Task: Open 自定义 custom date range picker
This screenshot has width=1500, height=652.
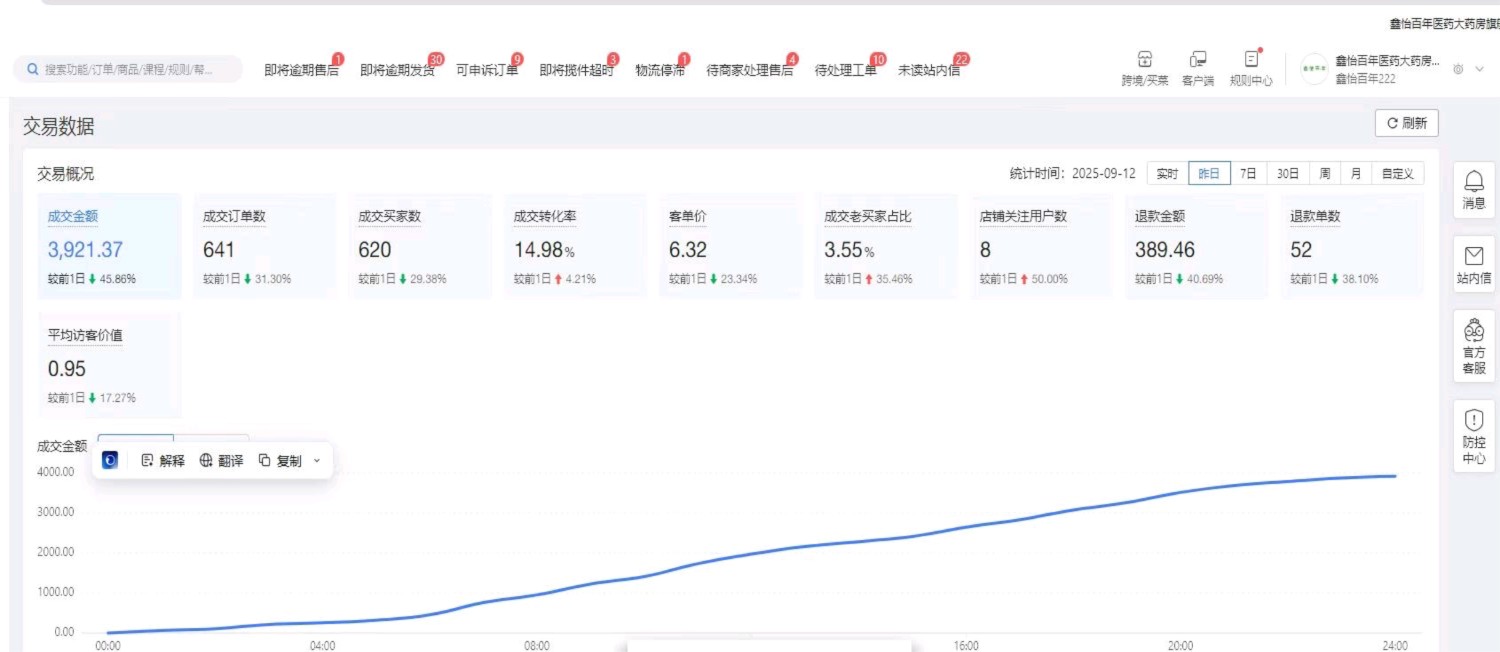Action: (1397, 174)
